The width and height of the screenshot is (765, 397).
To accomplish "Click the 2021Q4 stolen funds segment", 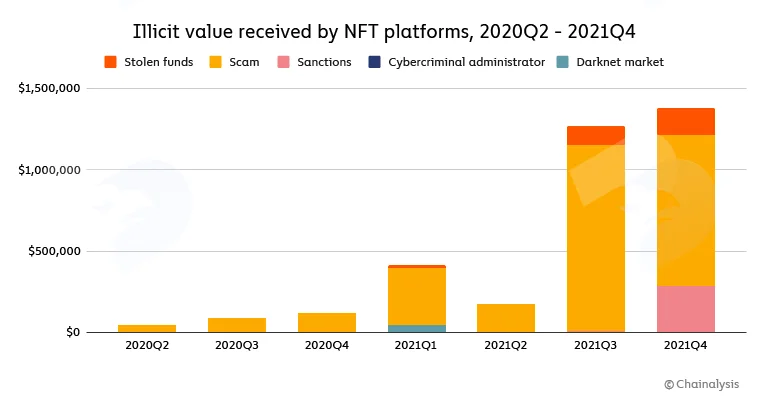I will (x=685, y=121).
